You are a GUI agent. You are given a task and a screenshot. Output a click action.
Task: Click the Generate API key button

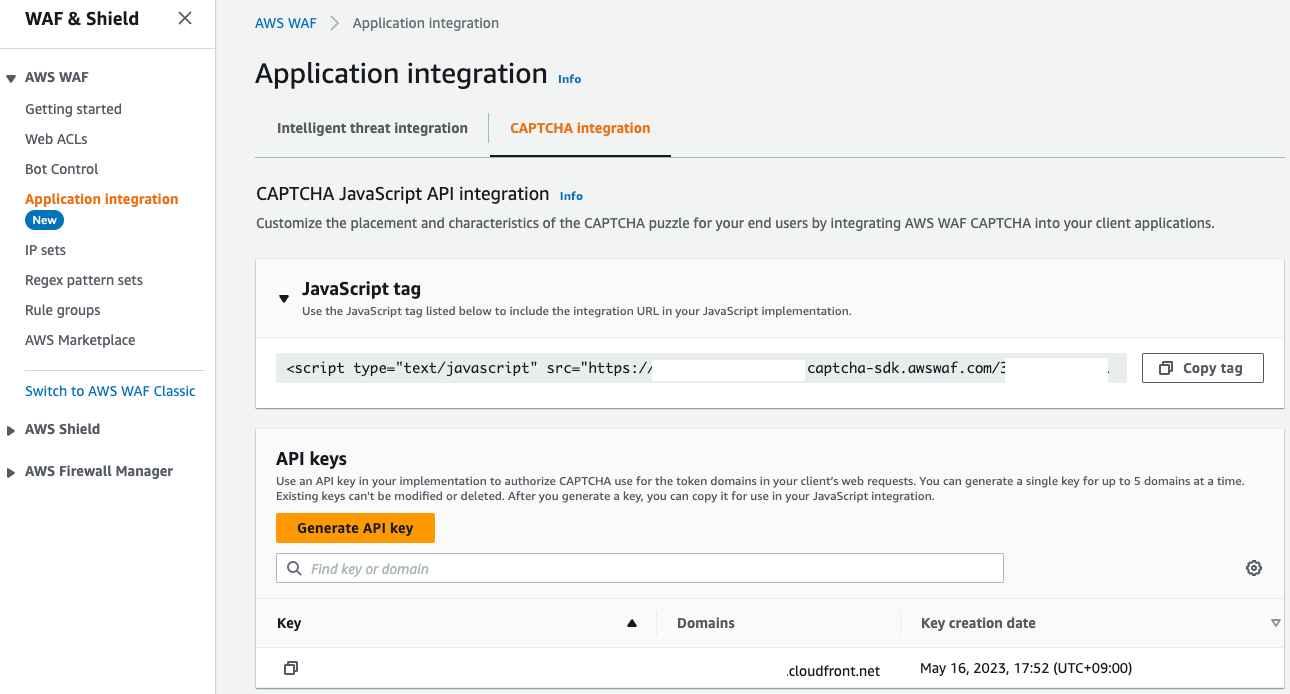pos(355,527)
